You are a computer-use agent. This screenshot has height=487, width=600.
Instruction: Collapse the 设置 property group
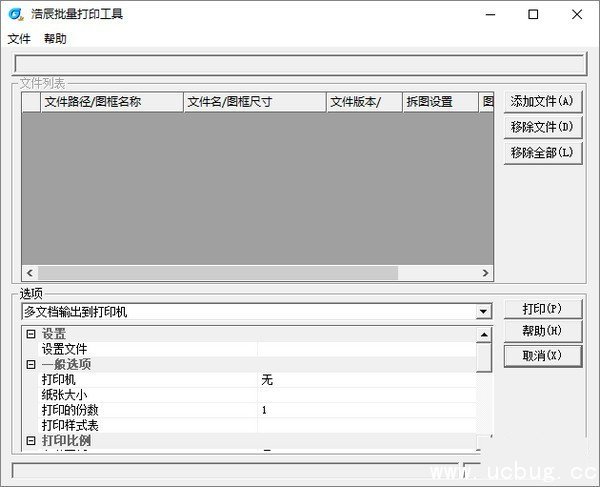30,334
